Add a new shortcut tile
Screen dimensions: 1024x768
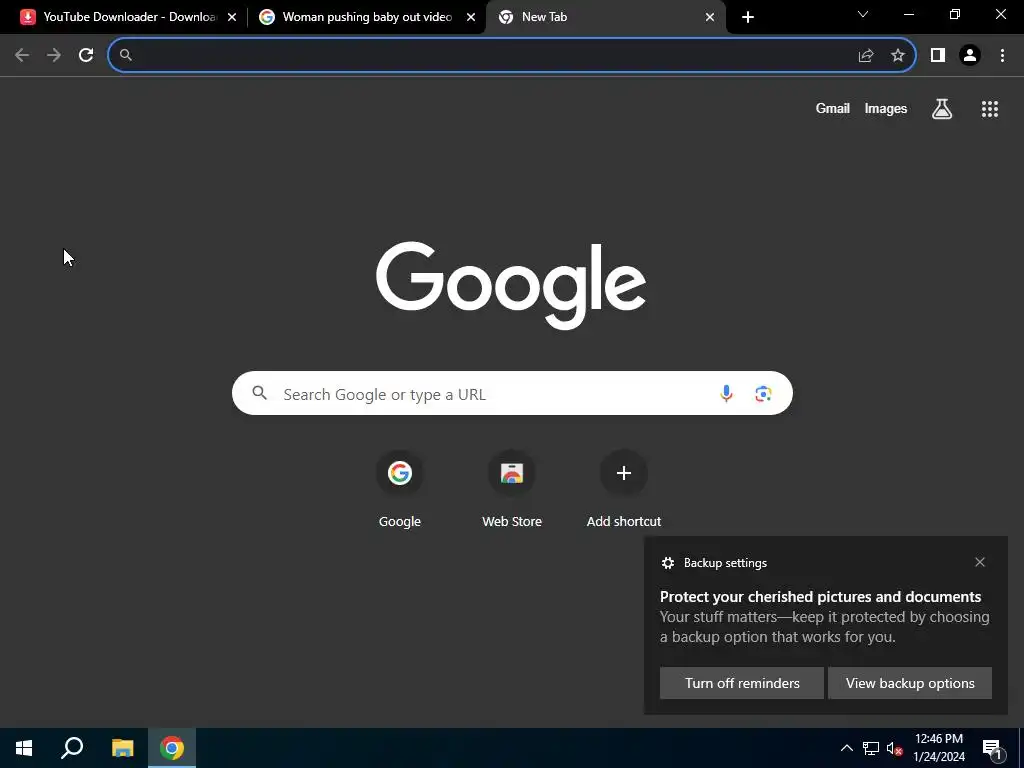(624, 490)
